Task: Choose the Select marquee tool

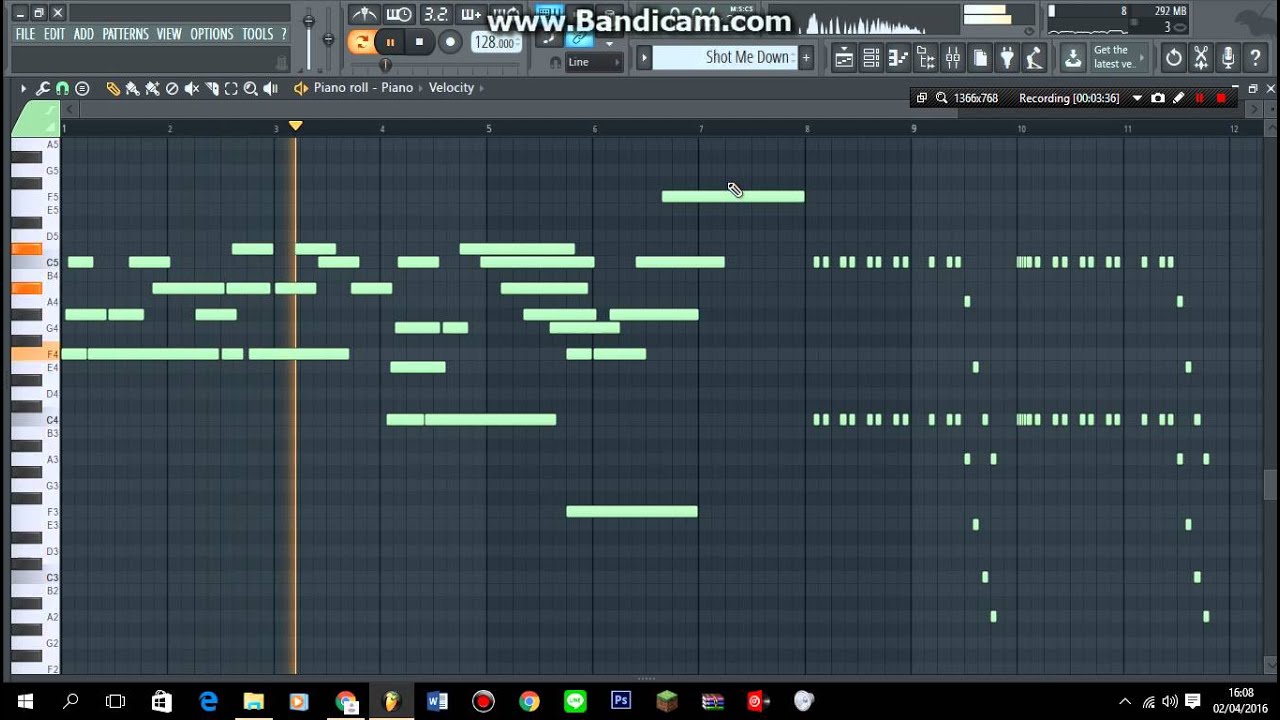Action: click(x=231, y=88)
